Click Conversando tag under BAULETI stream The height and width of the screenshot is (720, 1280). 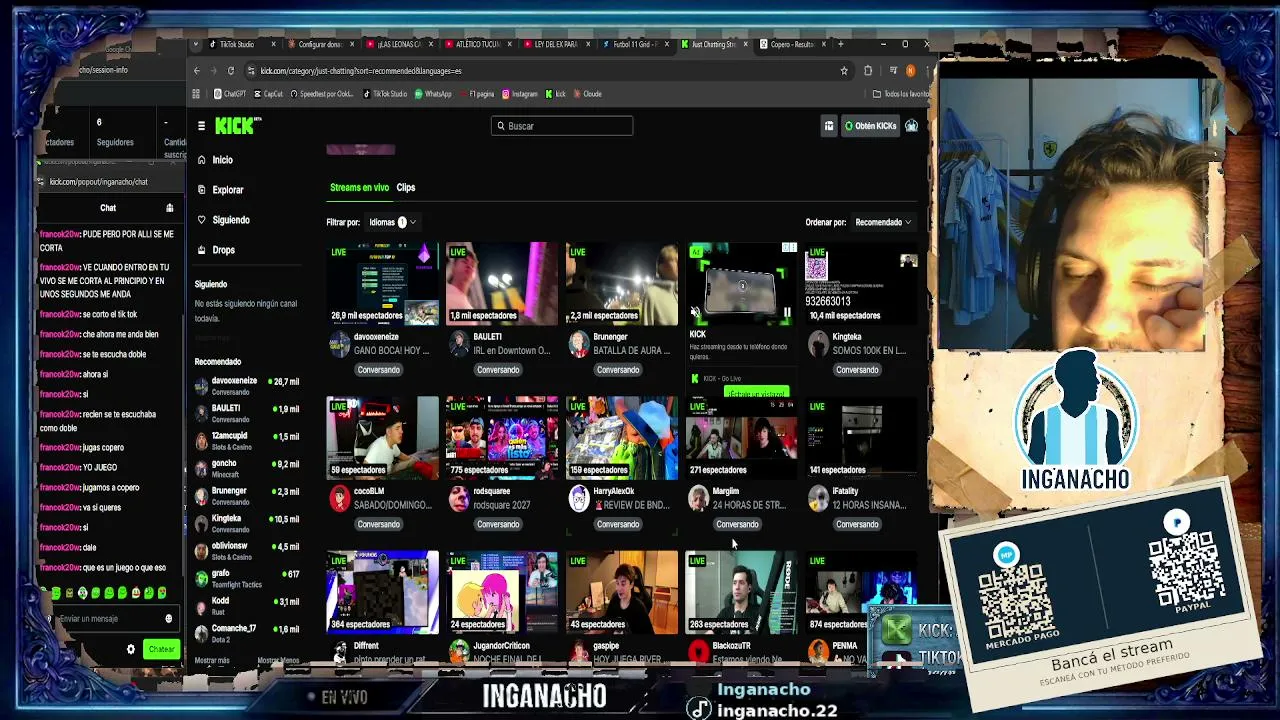(498, 370)
